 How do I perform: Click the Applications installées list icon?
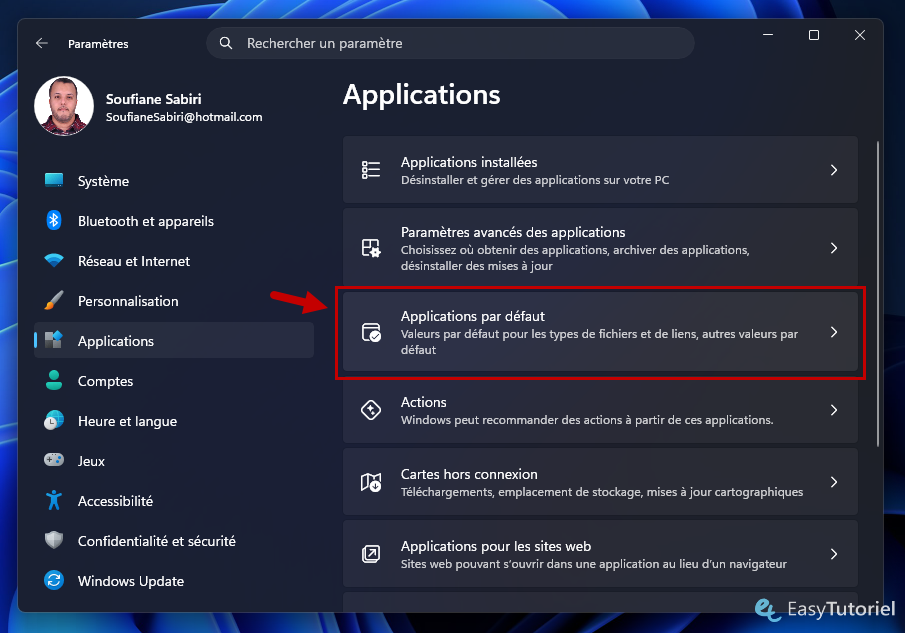pos(371,170)
